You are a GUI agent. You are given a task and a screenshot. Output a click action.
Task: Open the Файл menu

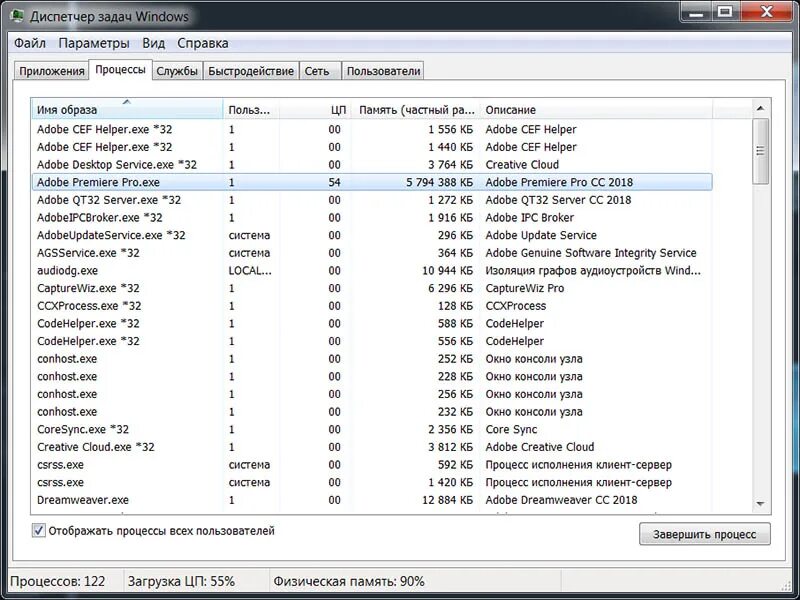pyautogui.click(x=30, y=43)
